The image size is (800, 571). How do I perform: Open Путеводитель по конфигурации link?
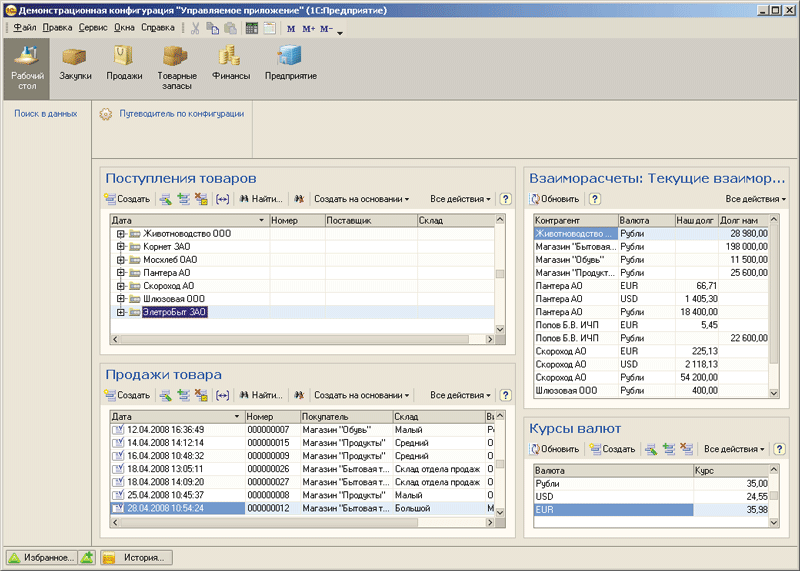pos(181,114)
